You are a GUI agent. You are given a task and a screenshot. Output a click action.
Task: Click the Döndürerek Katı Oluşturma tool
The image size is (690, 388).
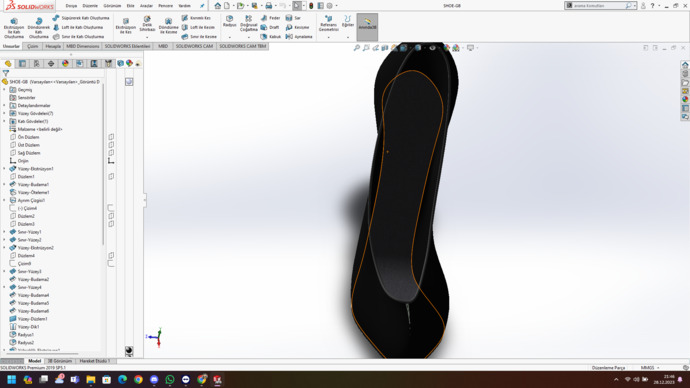coord(39,28)
